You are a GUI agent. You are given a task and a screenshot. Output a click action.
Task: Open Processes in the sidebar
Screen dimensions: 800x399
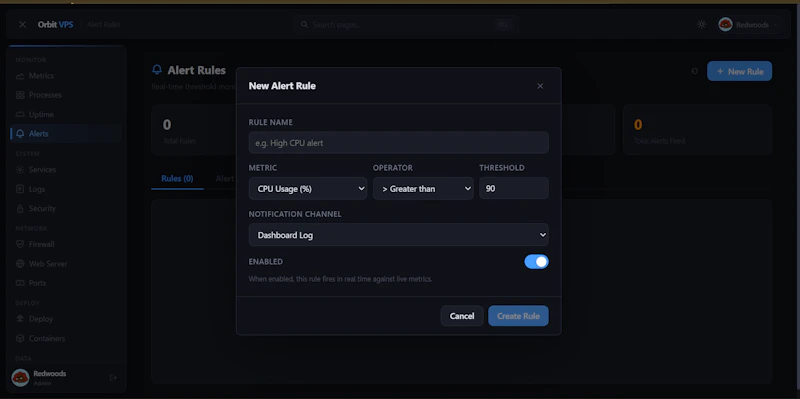tap(66, 95)
